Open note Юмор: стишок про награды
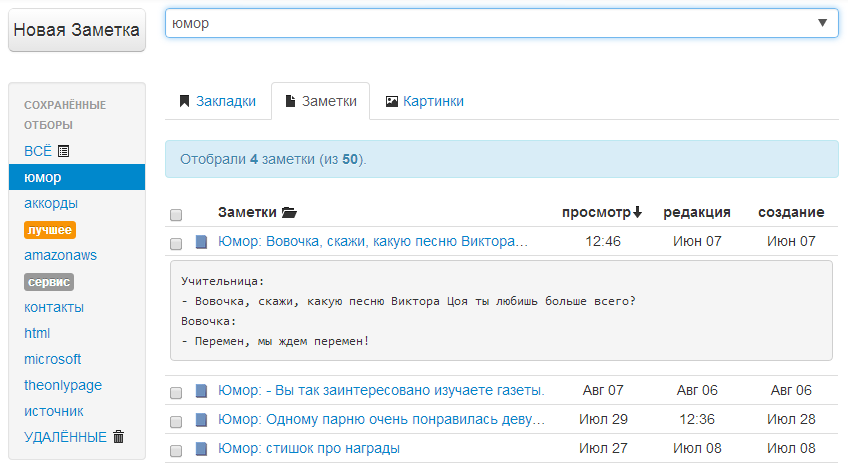This screenshot has height=470, width=848. point(309,448)
